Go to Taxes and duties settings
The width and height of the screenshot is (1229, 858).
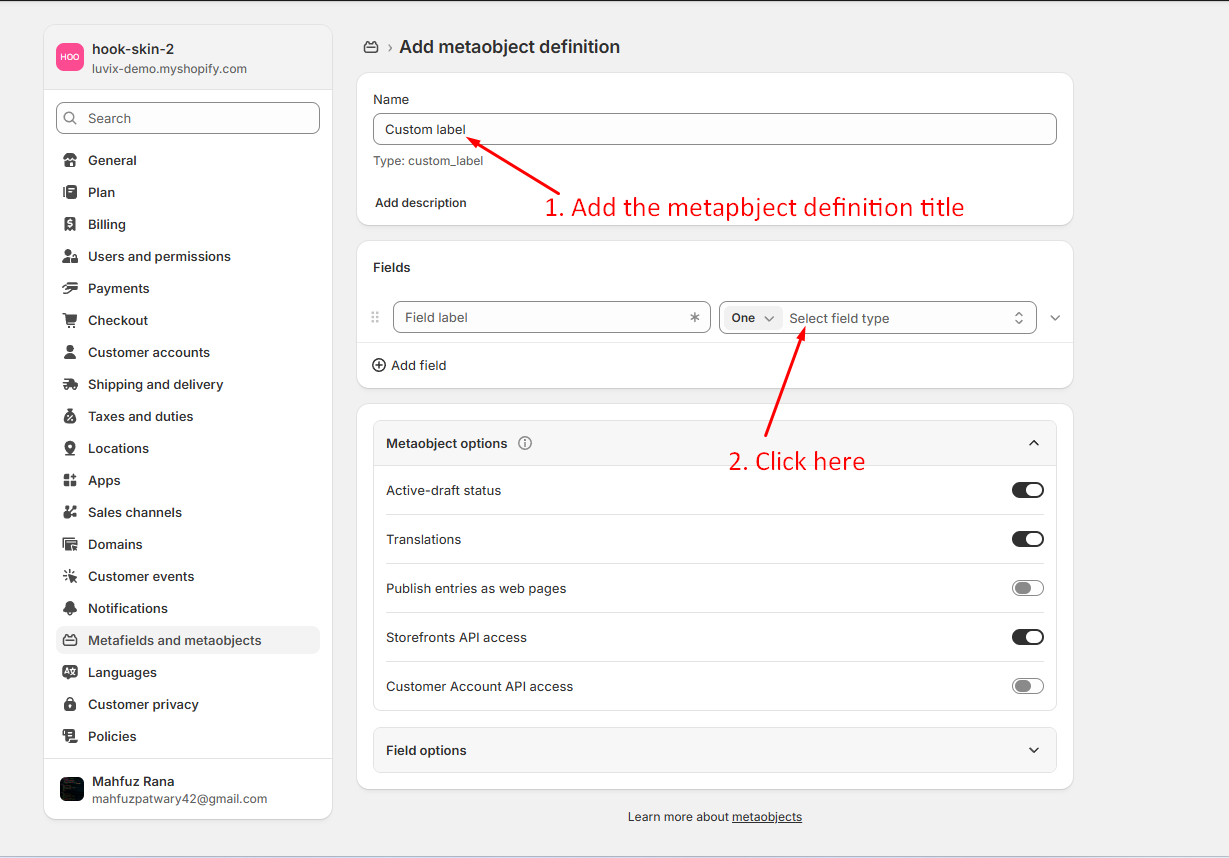pyautogui.click(x=140, y=416)
